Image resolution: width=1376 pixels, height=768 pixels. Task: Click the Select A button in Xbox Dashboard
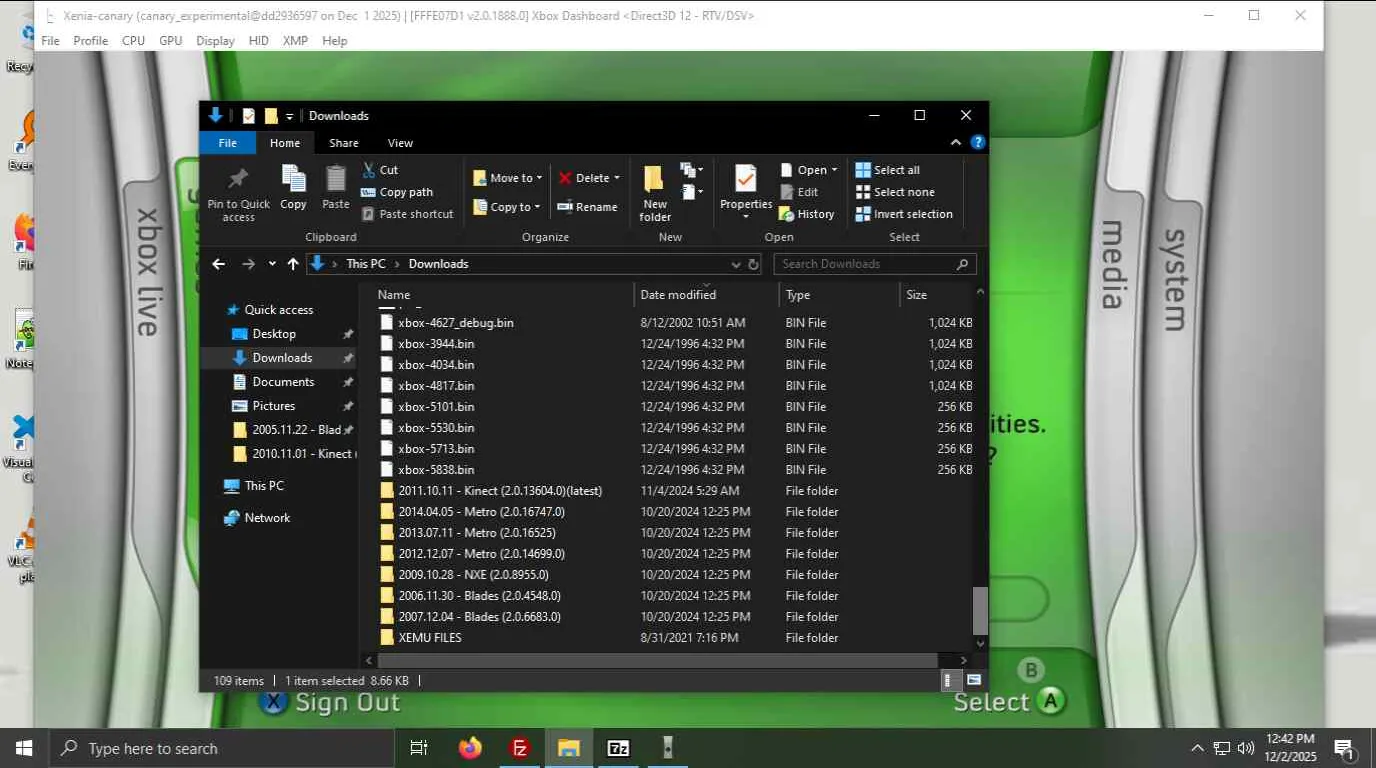tap(1050, 701)
